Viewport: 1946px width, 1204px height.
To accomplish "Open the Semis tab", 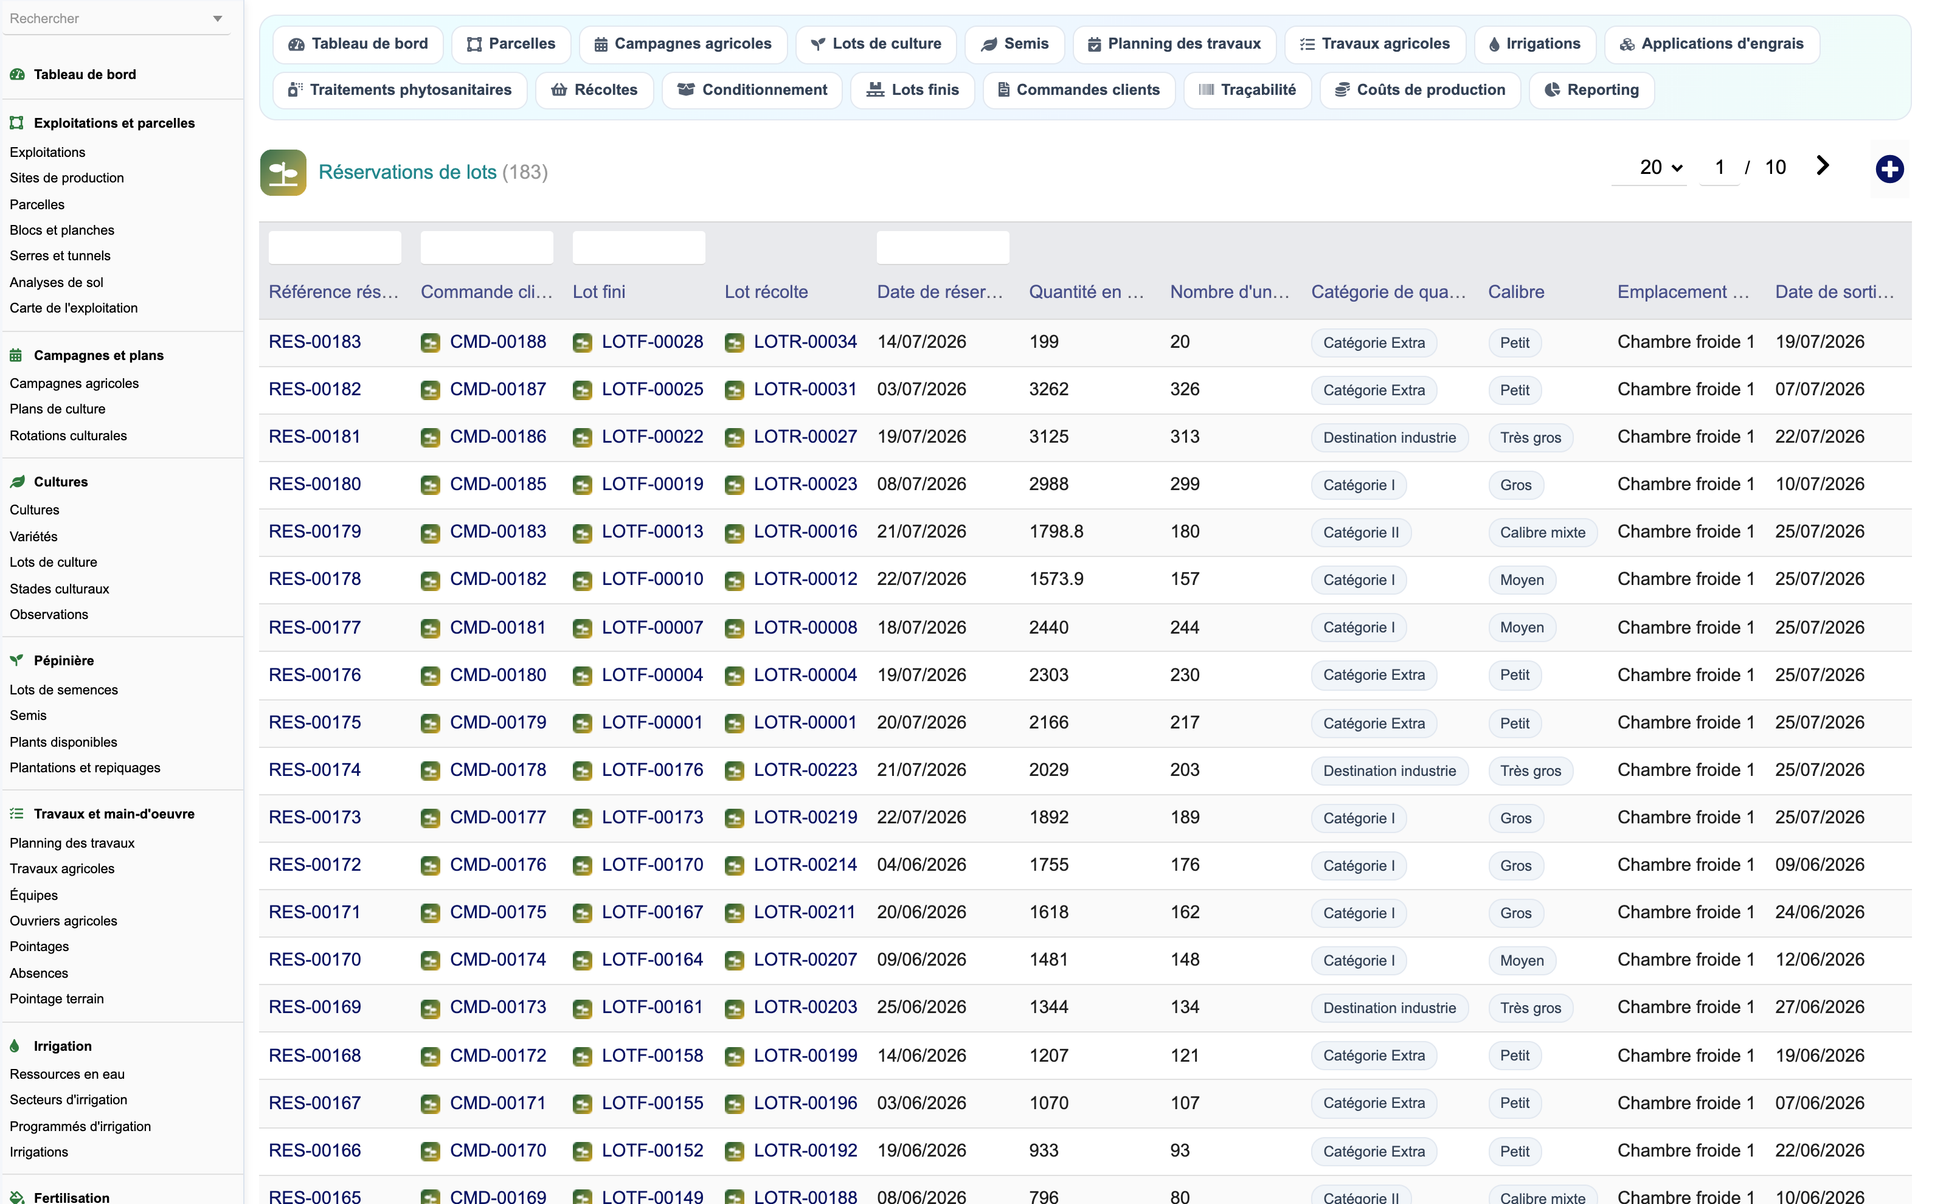I will coord(1015,44).
